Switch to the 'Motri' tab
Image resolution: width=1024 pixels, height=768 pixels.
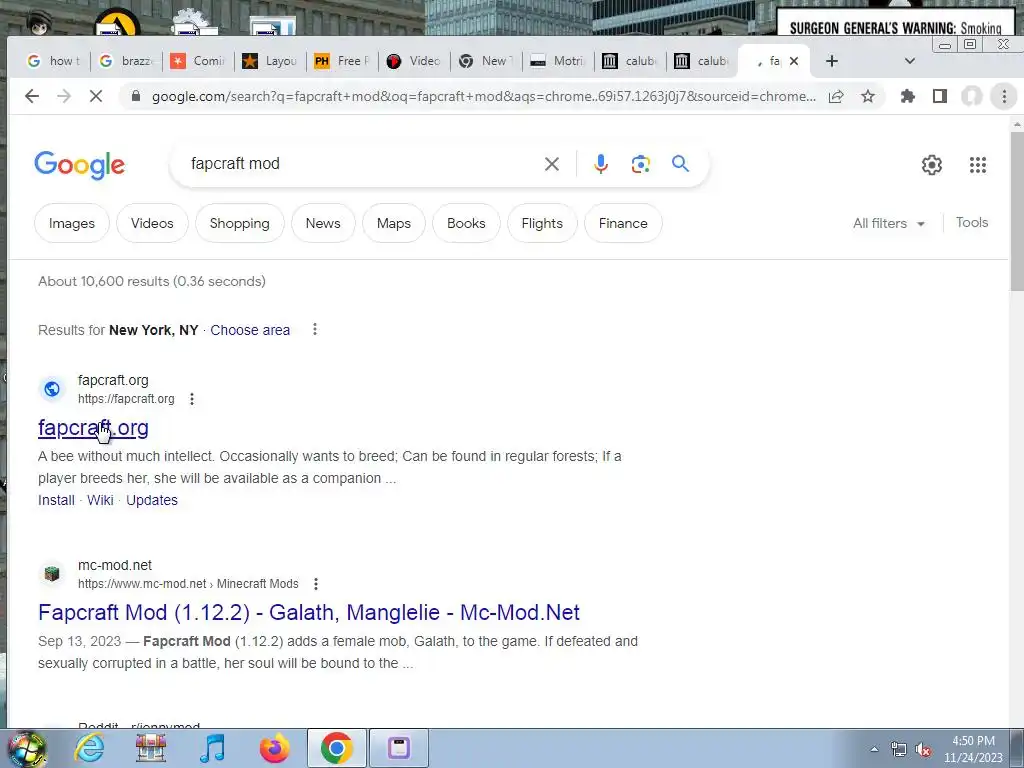click(x=557, y=61)
